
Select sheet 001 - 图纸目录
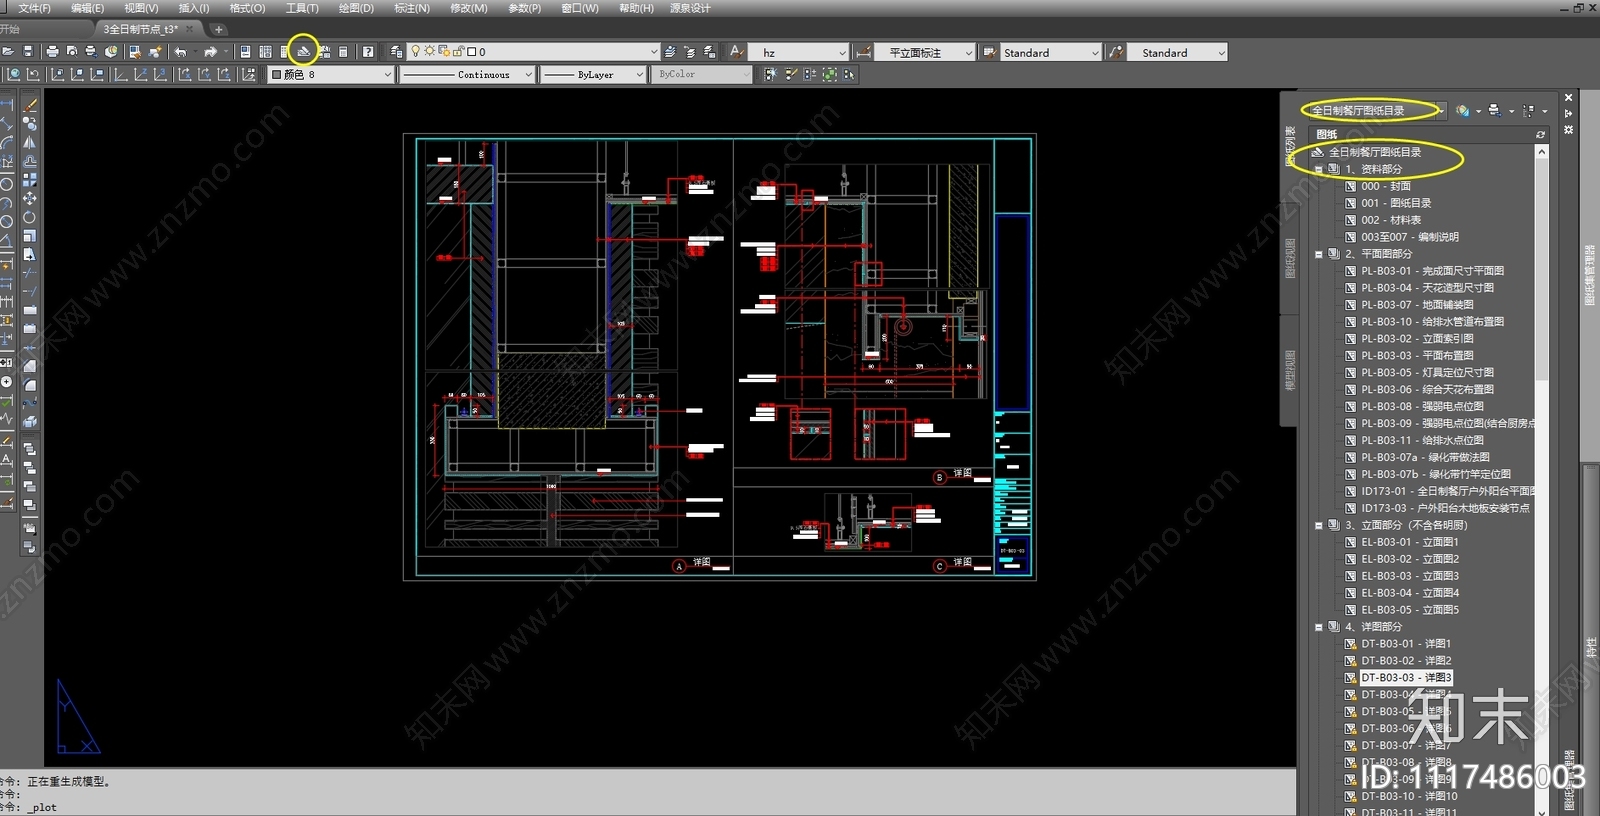coord(1395,203)
